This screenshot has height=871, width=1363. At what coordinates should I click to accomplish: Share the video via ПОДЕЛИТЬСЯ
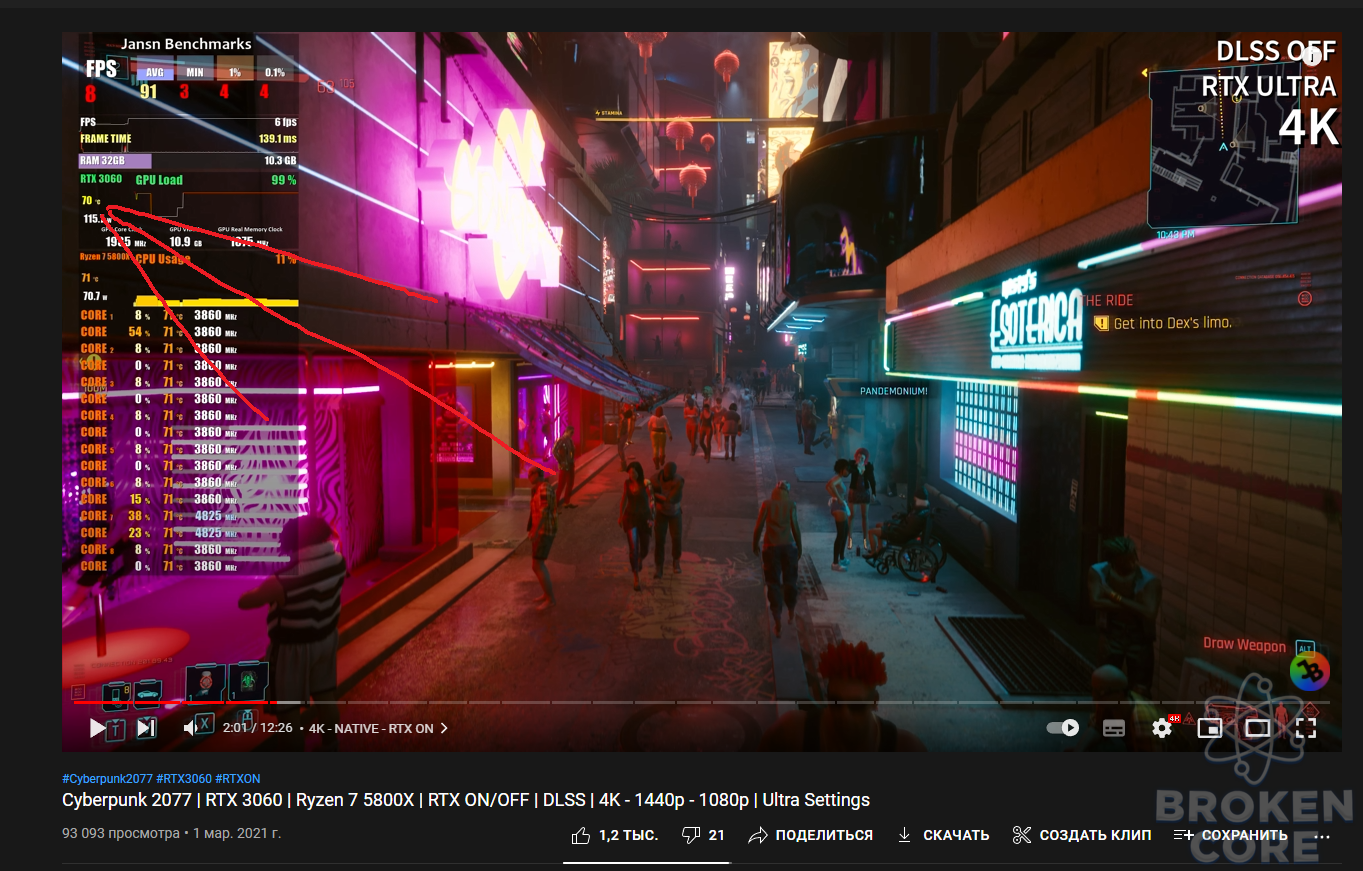click(x=810, y=835)
